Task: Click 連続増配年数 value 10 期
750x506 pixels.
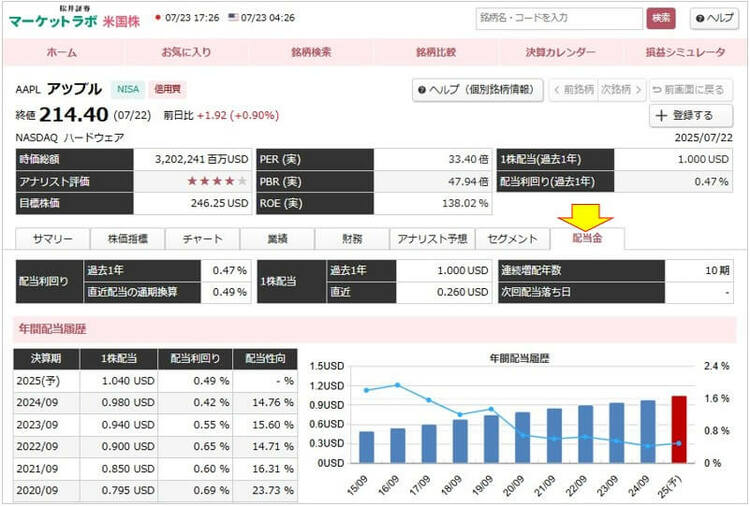Action: pyautogui.click(x=717, y=270)
